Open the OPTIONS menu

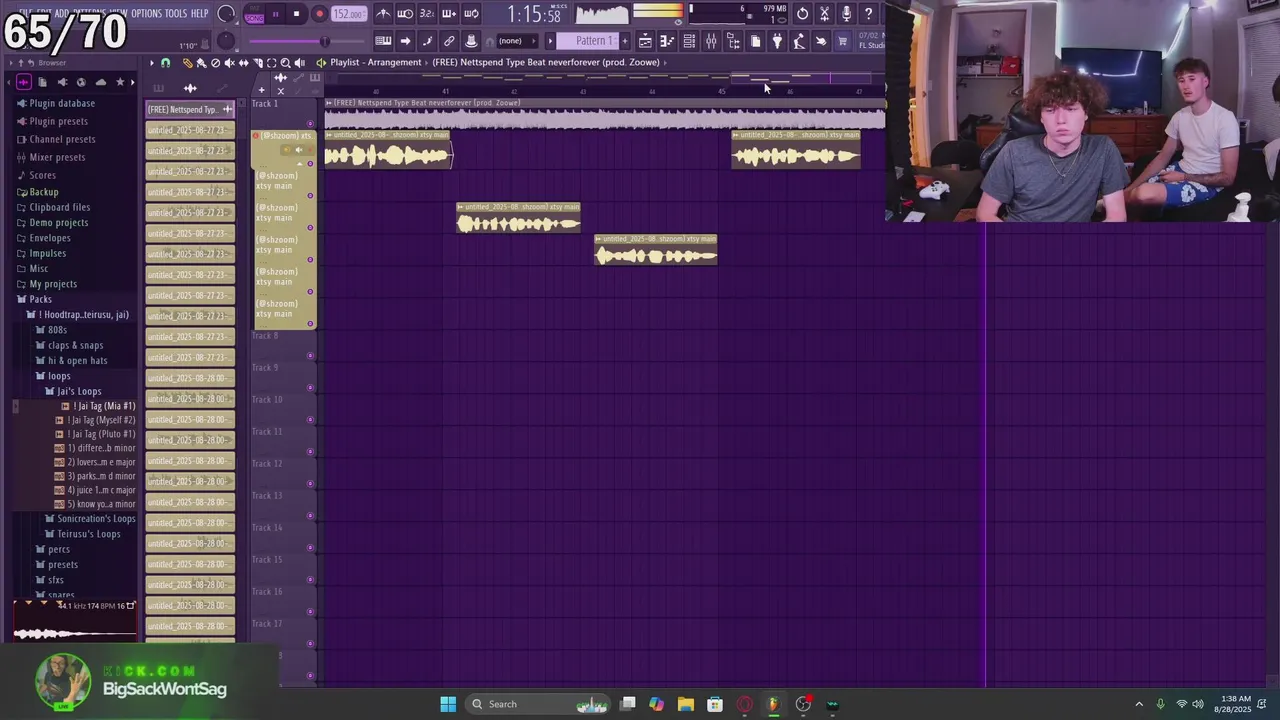[x=146, y=13]
